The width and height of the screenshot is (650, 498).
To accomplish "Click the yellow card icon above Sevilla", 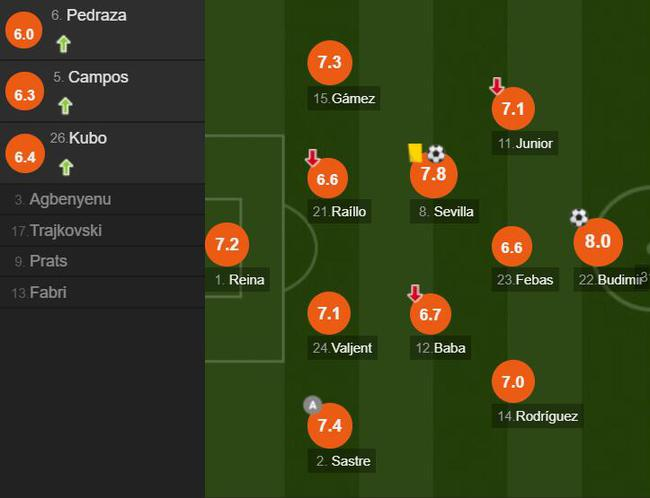I will point(415,152).
